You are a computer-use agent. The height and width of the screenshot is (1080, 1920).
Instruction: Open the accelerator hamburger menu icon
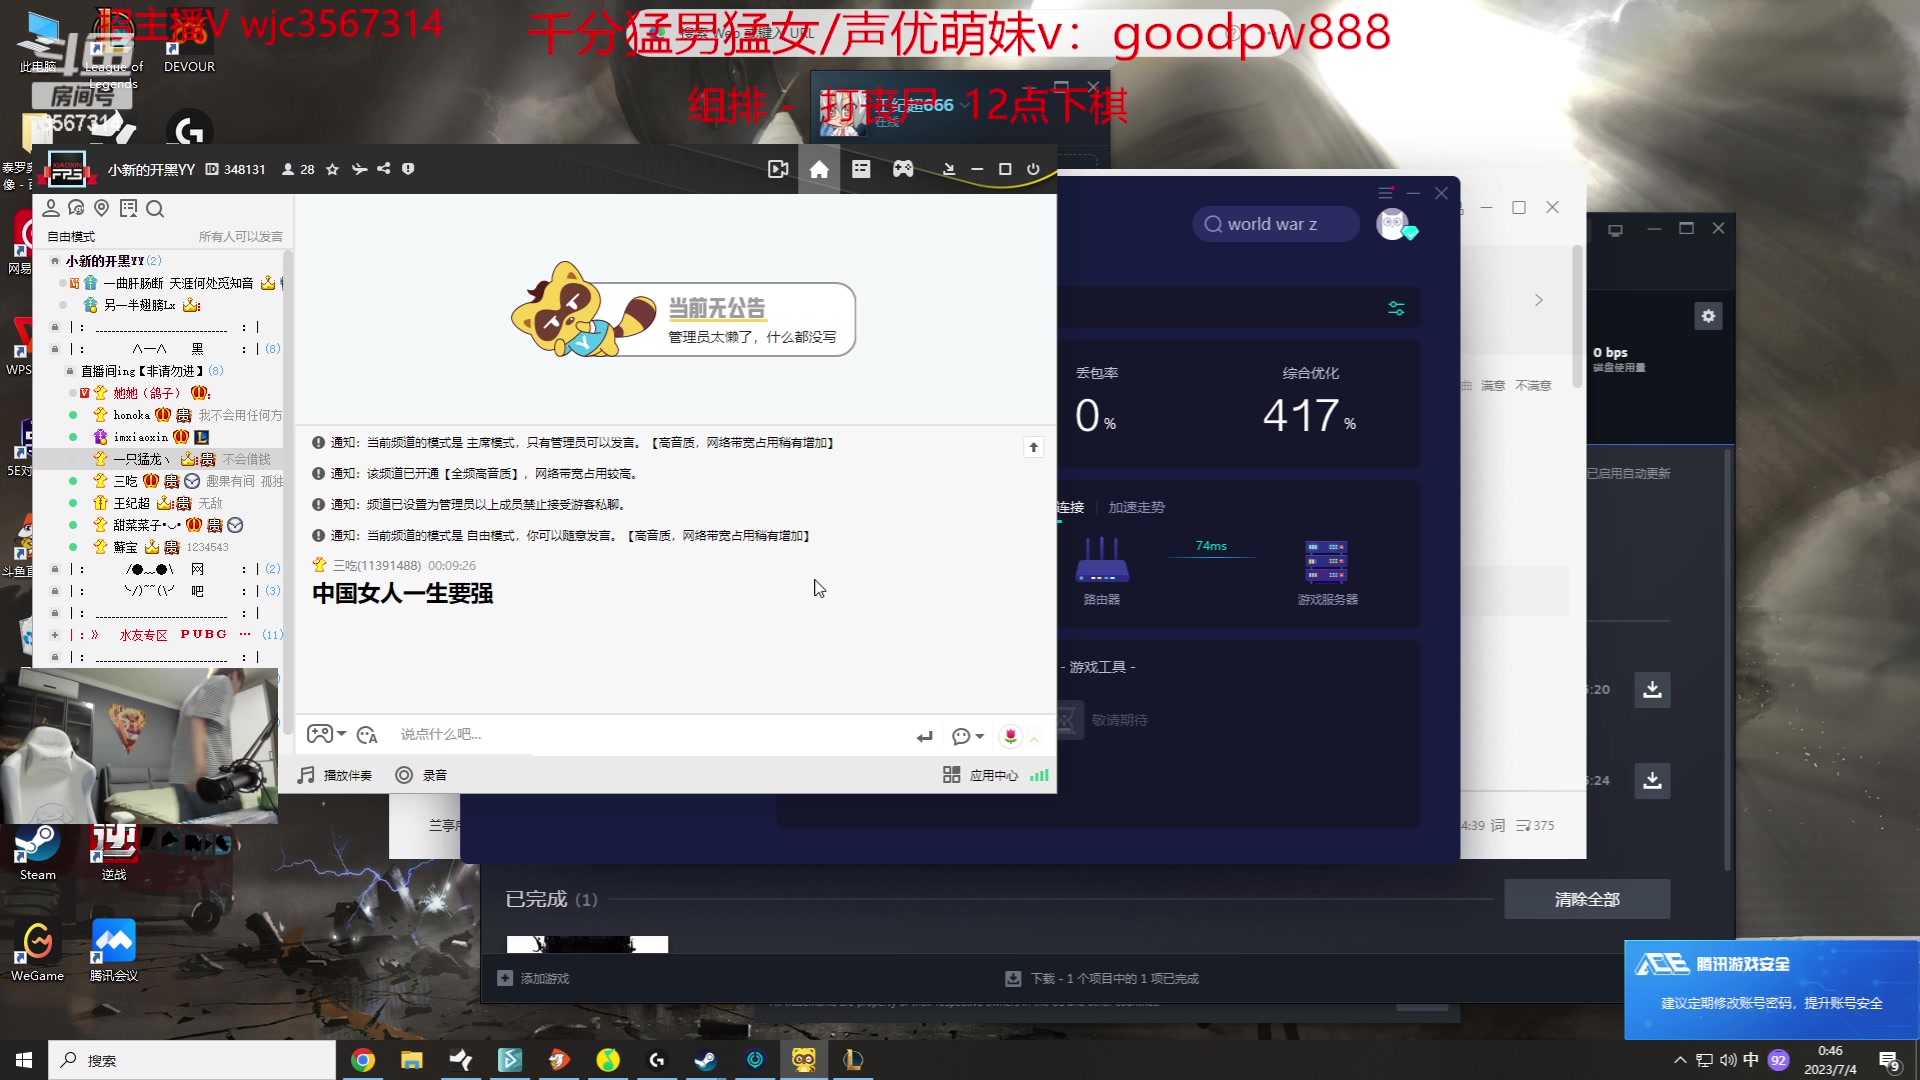(x=1385, y=193)
